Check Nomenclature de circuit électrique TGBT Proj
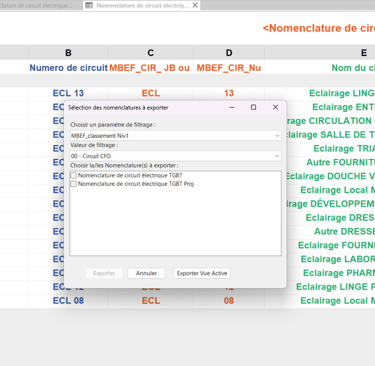This screenshot has height=366, width=375. (x=74, y=184)
